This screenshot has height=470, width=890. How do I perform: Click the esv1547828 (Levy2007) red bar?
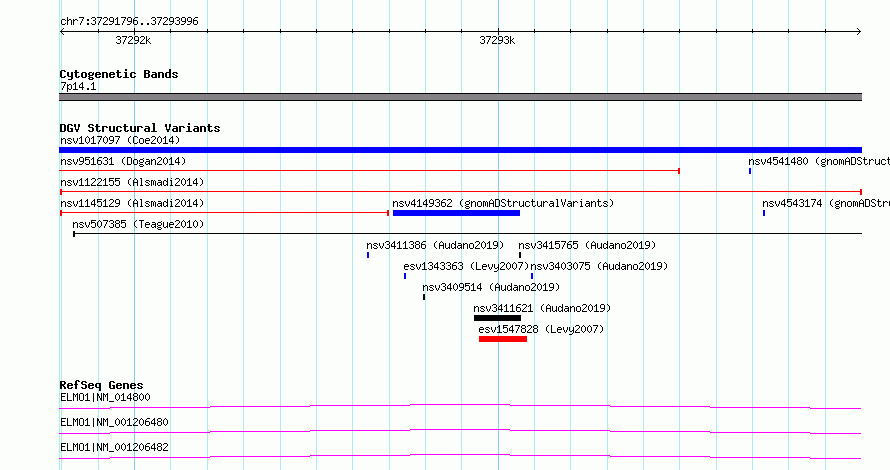point(503,339)
